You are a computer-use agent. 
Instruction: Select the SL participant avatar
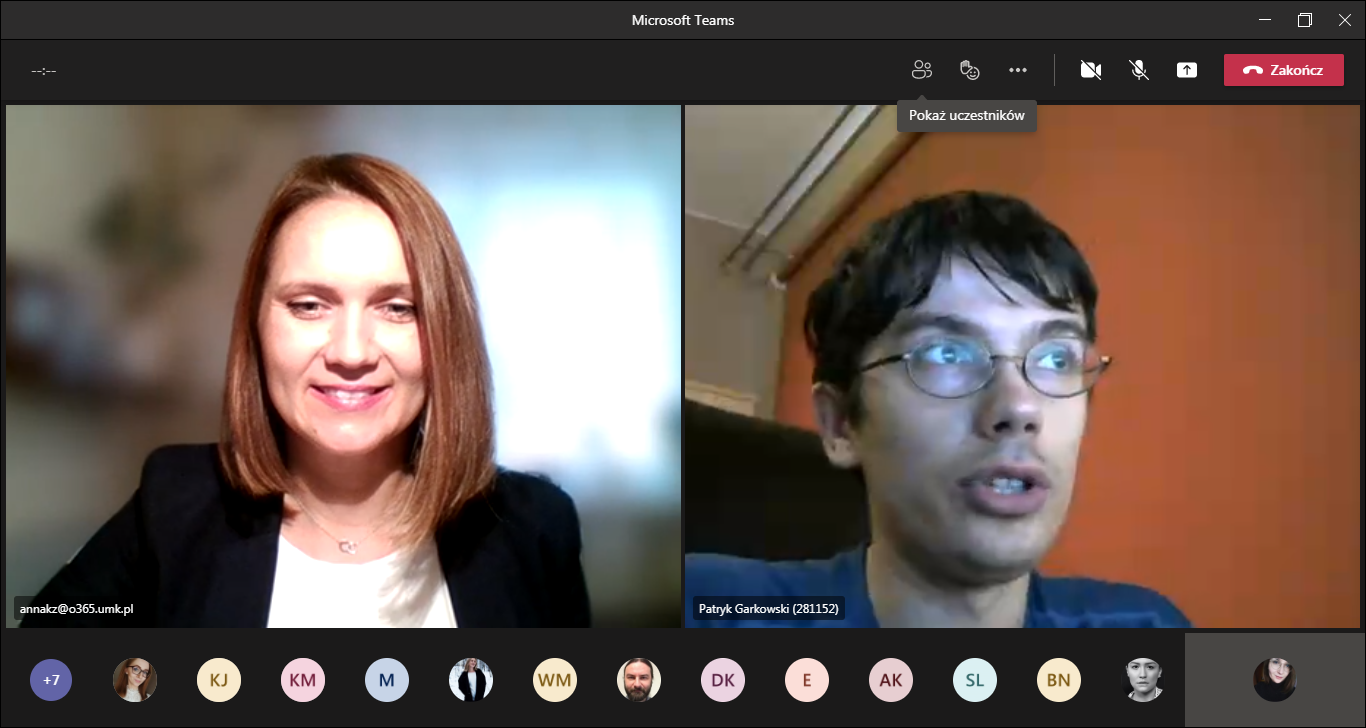975,680
